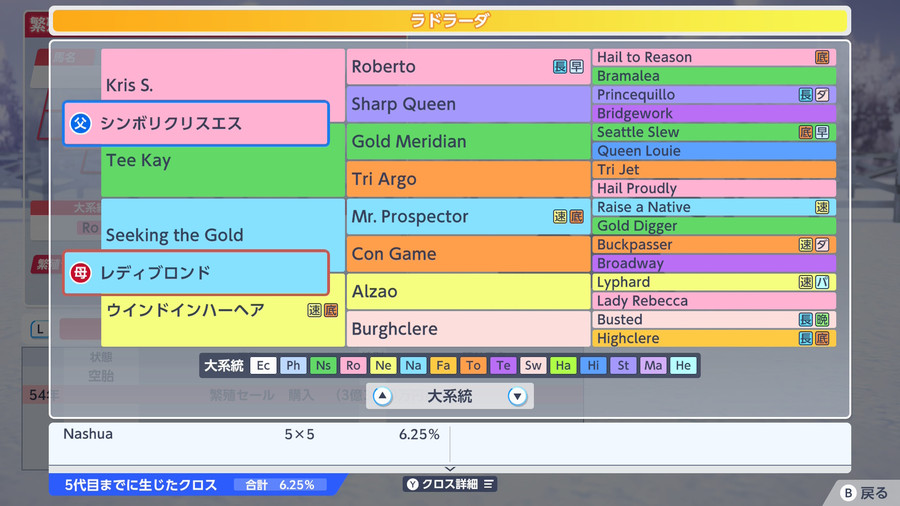Click the Hi lineage swatch
This screenshot has width=900, height=506.
593,365
